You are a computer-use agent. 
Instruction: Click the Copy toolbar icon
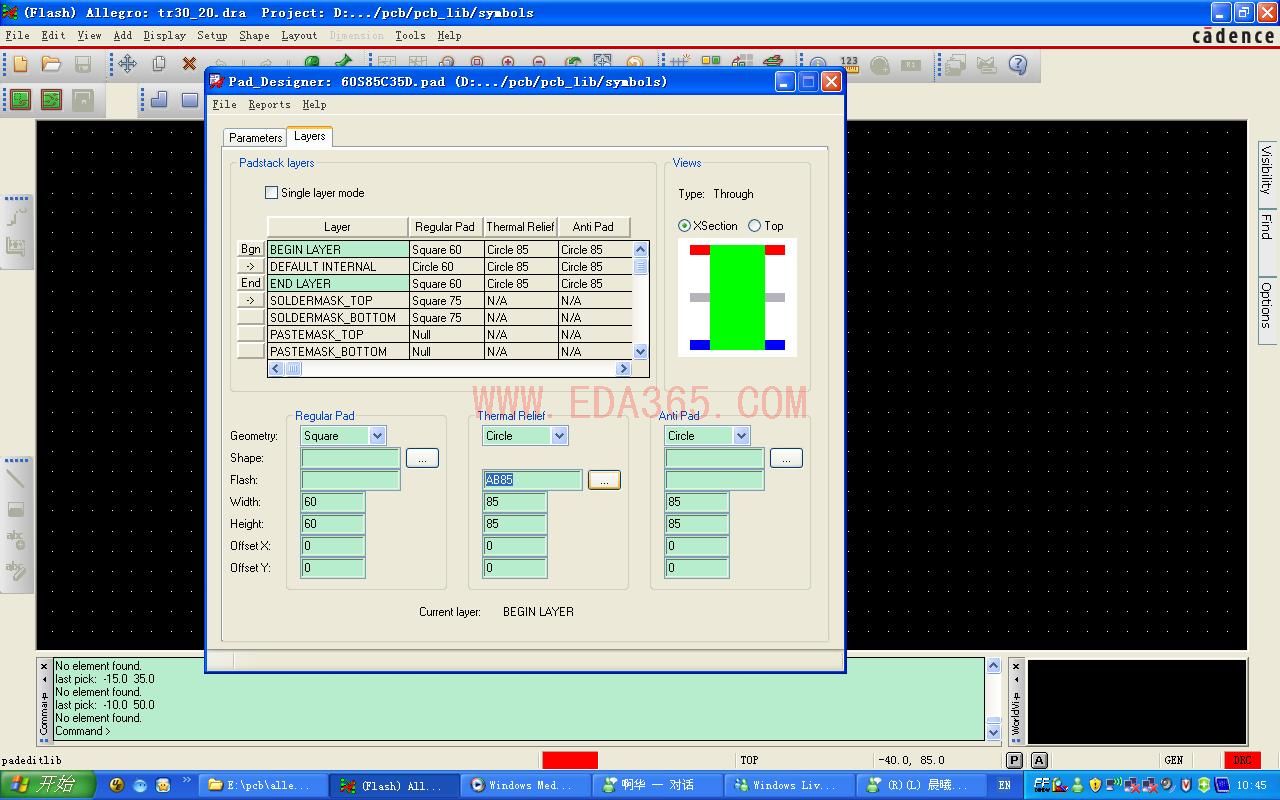[159, 64]
